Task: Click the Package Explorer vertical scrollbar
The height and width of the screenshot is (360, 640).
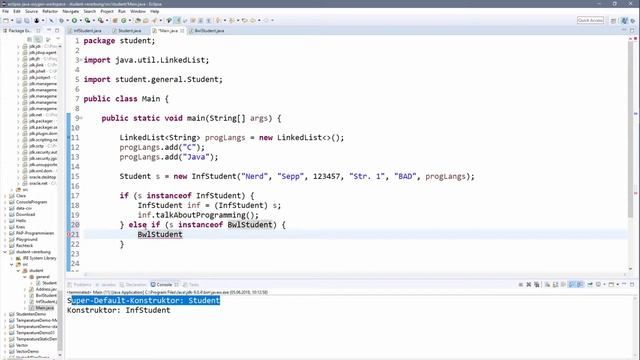Action: click(60, 320)
